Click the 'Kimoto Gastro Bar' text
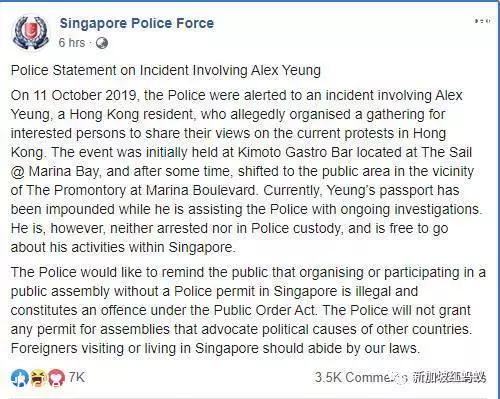 tap(295, 152)
